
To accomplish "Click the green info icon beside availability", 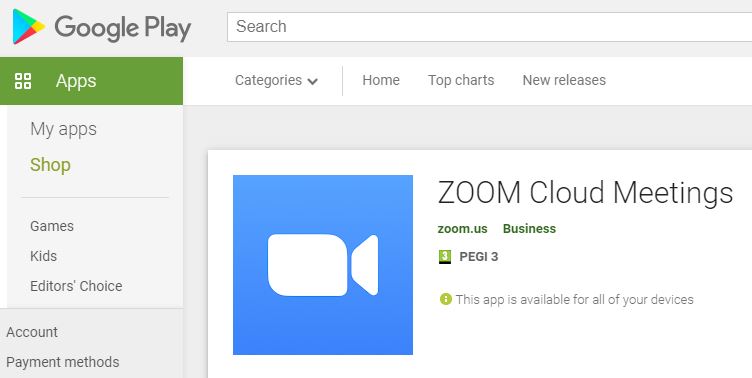I will [446, 299].
